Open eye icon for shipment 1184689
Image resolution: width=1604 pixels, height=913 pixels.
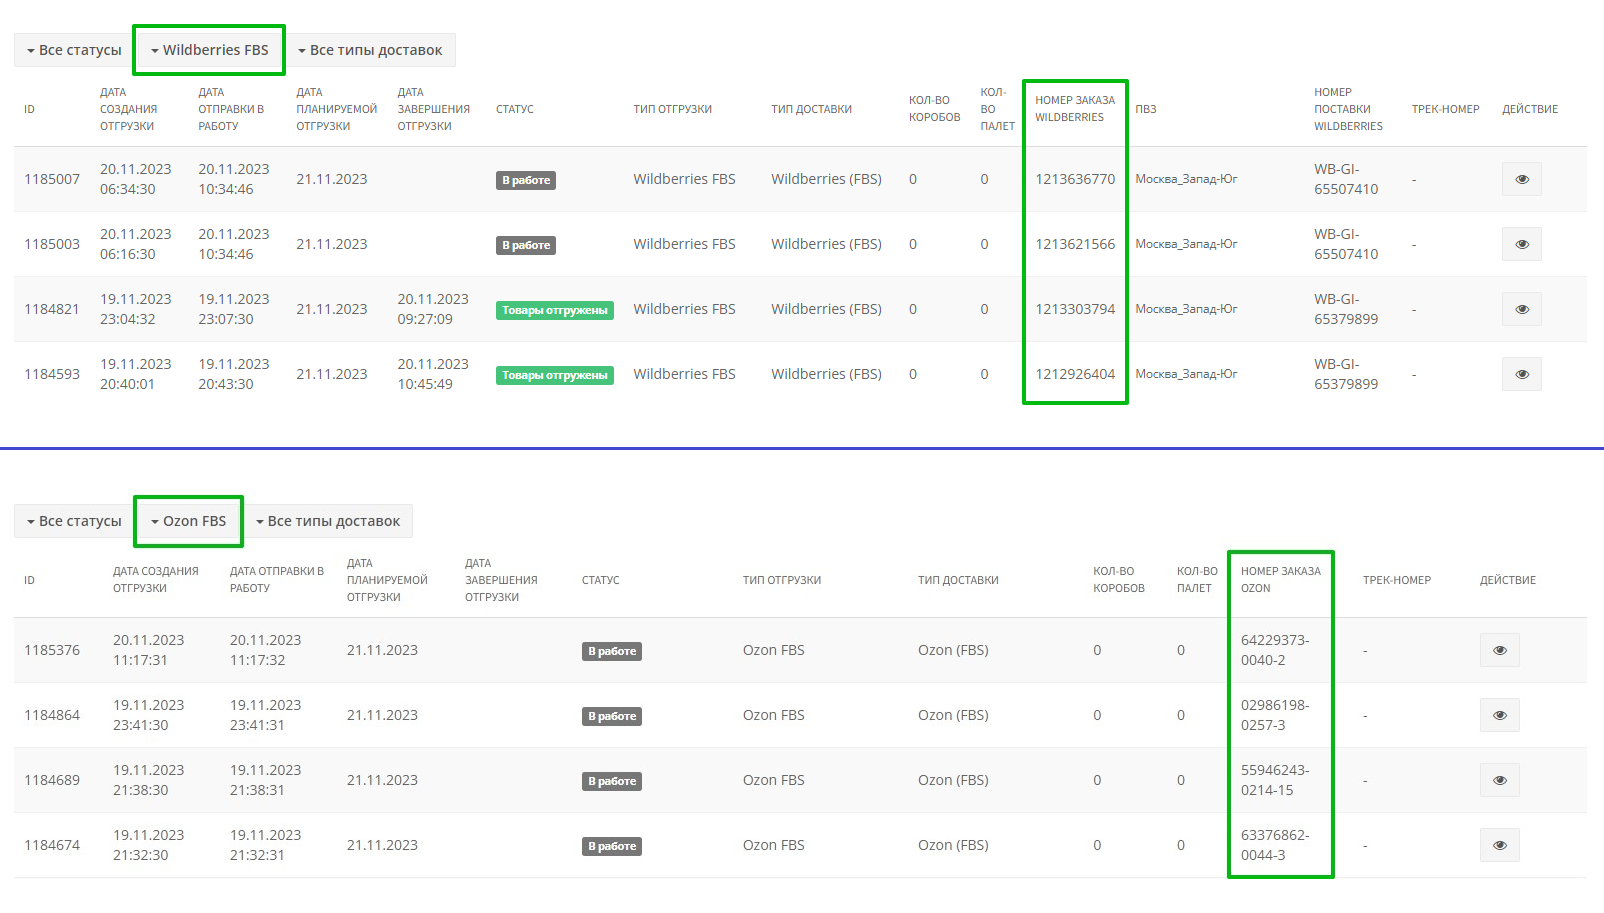1499,780
